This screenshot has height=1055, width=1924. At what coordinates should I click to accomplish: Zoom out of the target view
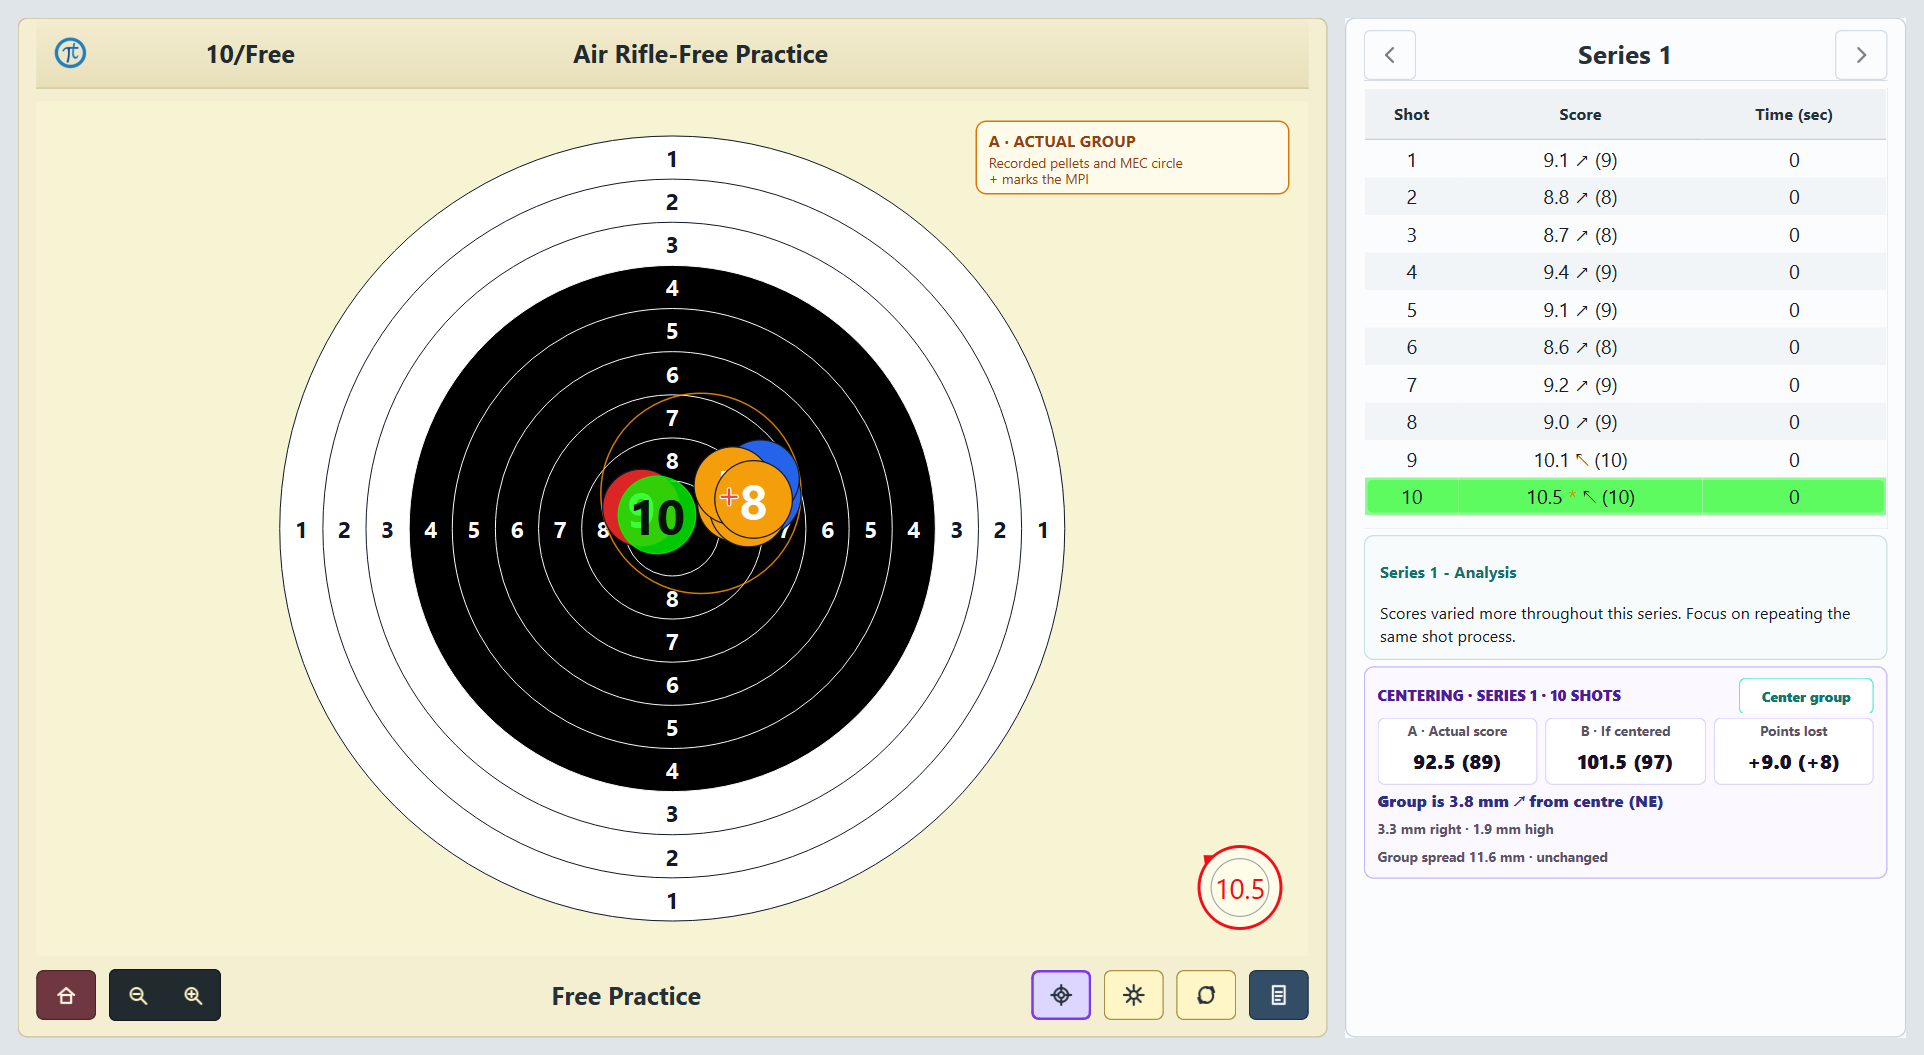pyautogui.click(x=138, y=995)
